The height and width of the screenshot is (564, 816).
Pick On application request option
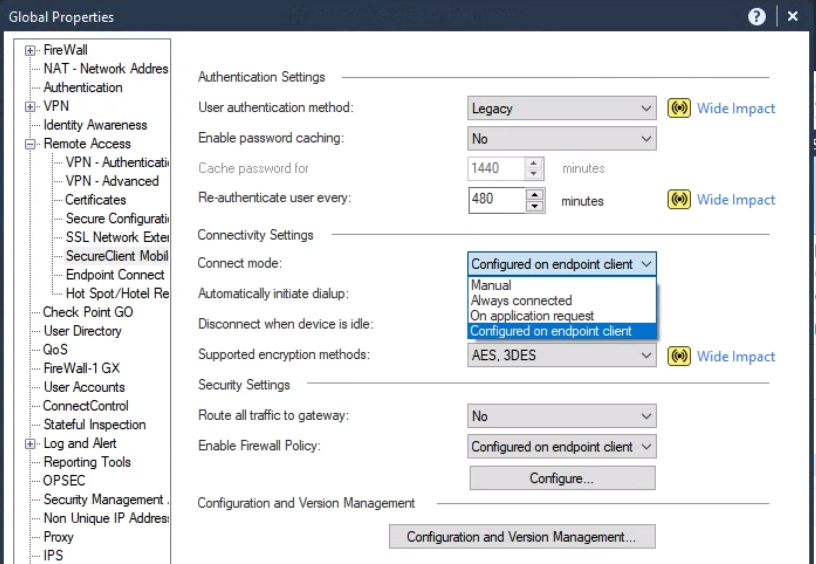click(x=532, y=315)
